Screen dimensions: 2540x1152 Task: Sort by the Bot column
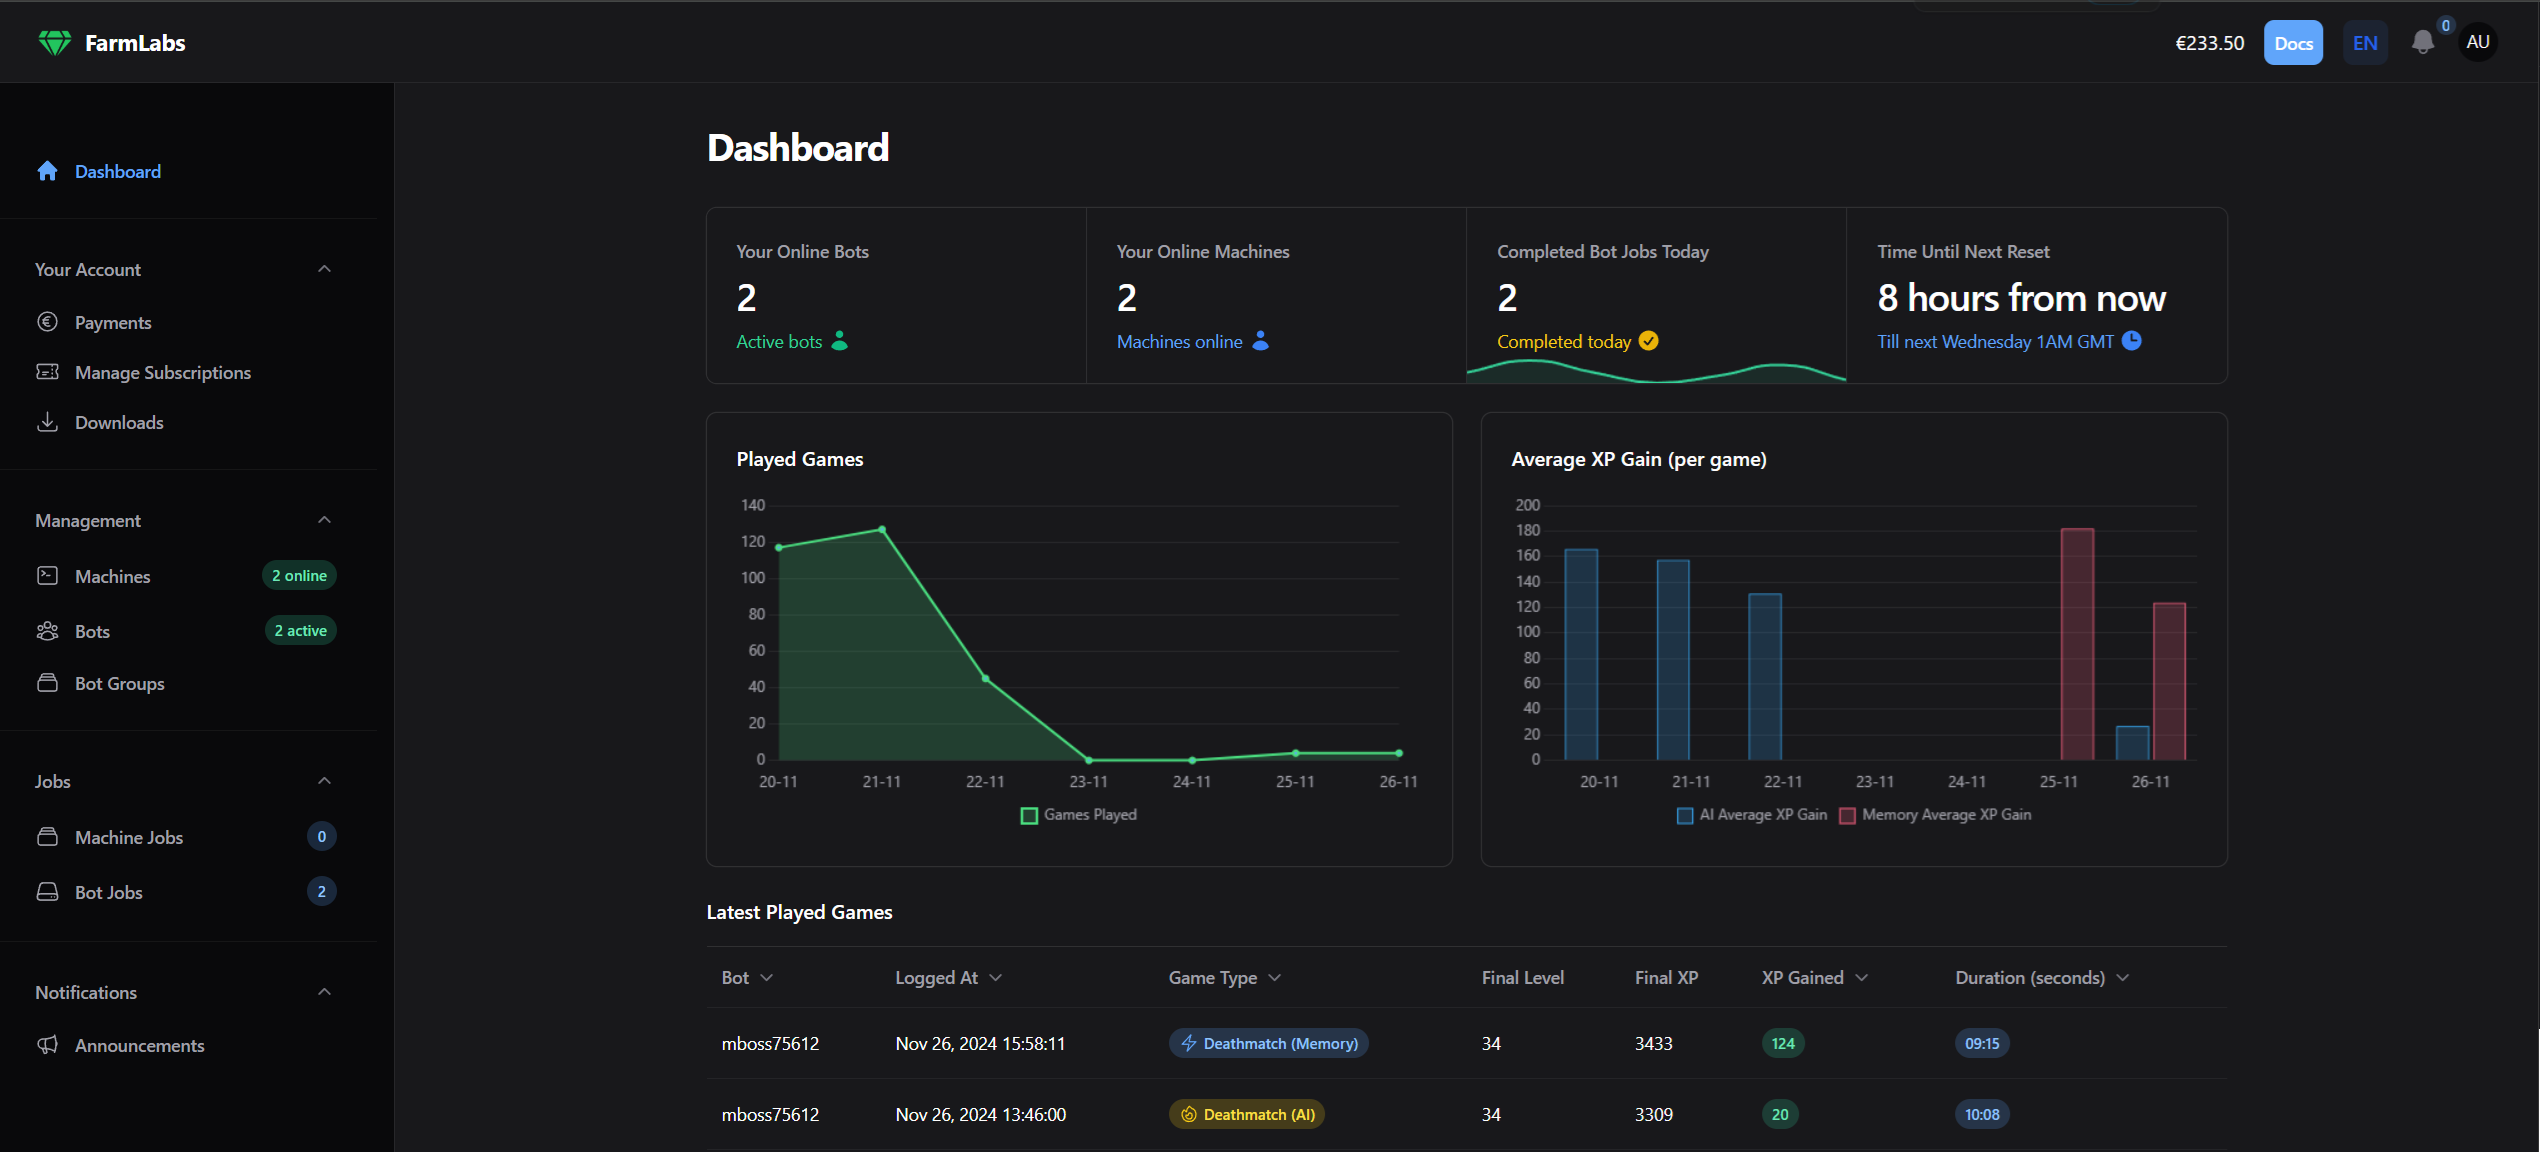[x=747, y=978]
